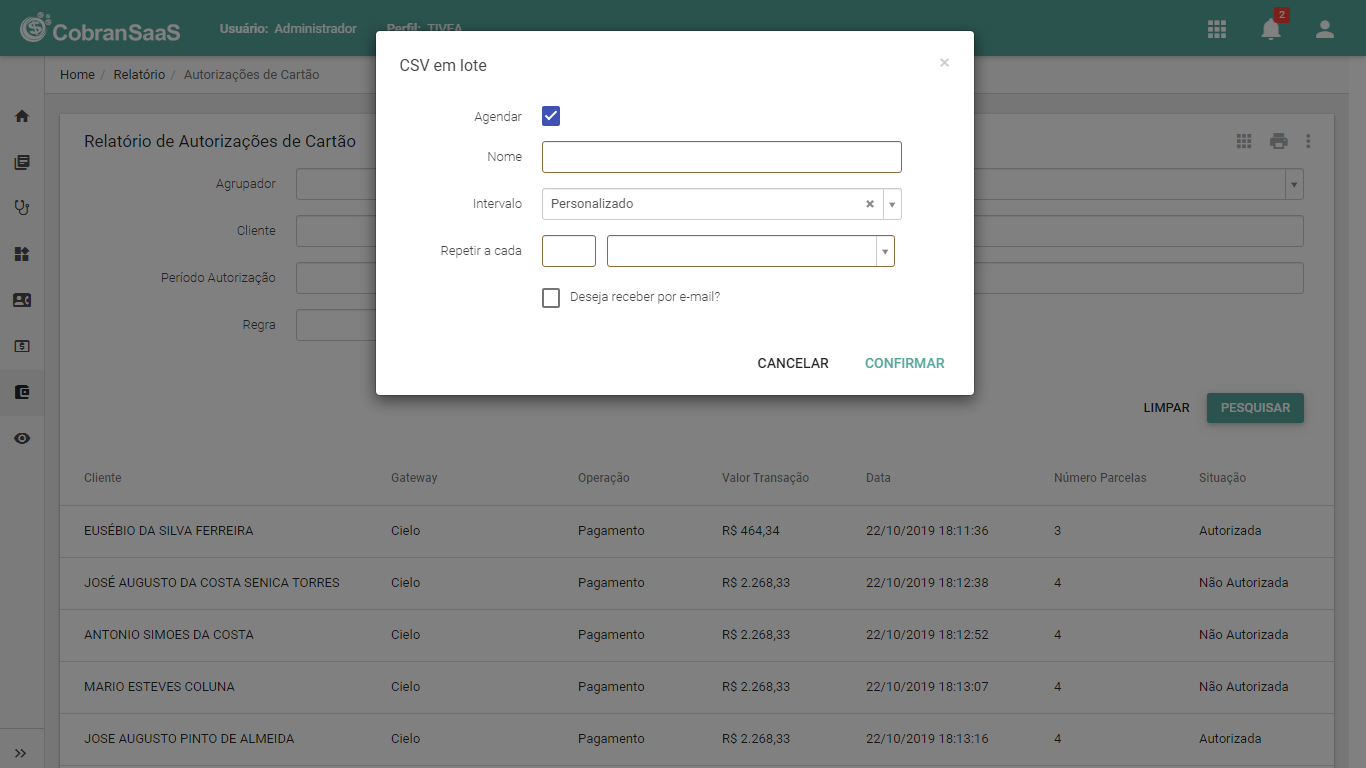Print the report with the printer icon

[x=1279, y=141]
